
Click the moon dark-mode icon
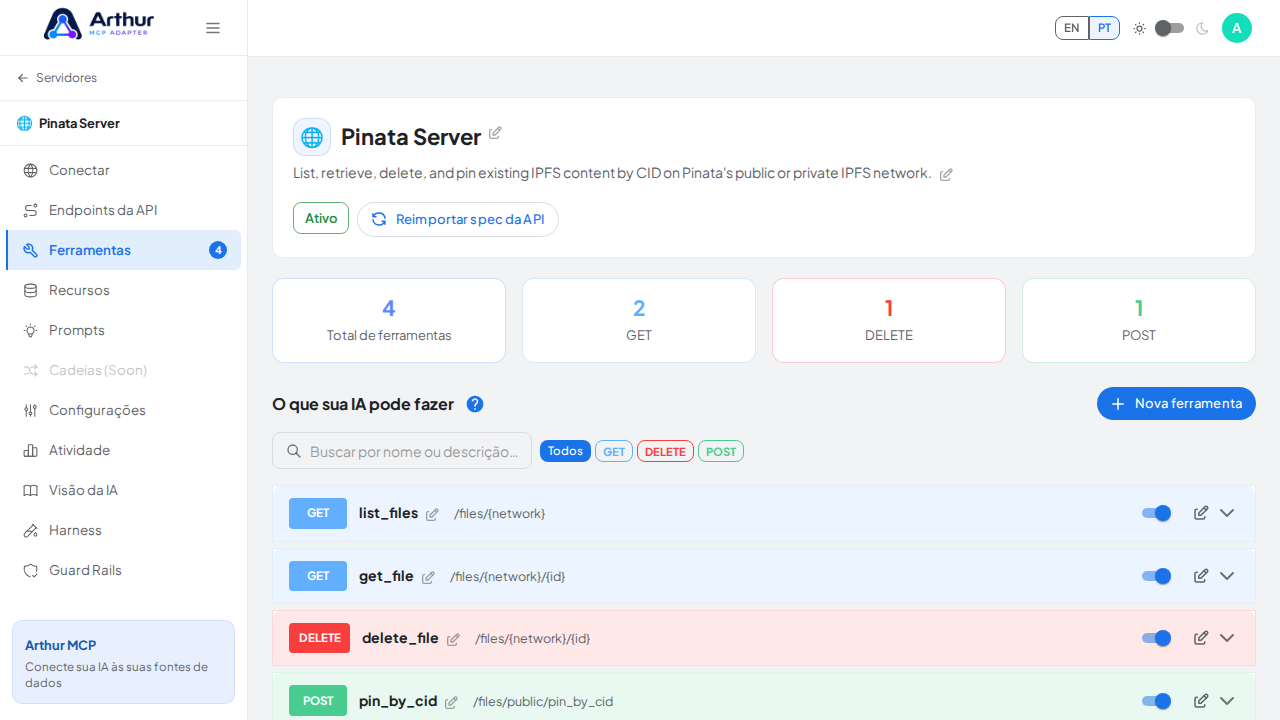(x=1202, y=28)
